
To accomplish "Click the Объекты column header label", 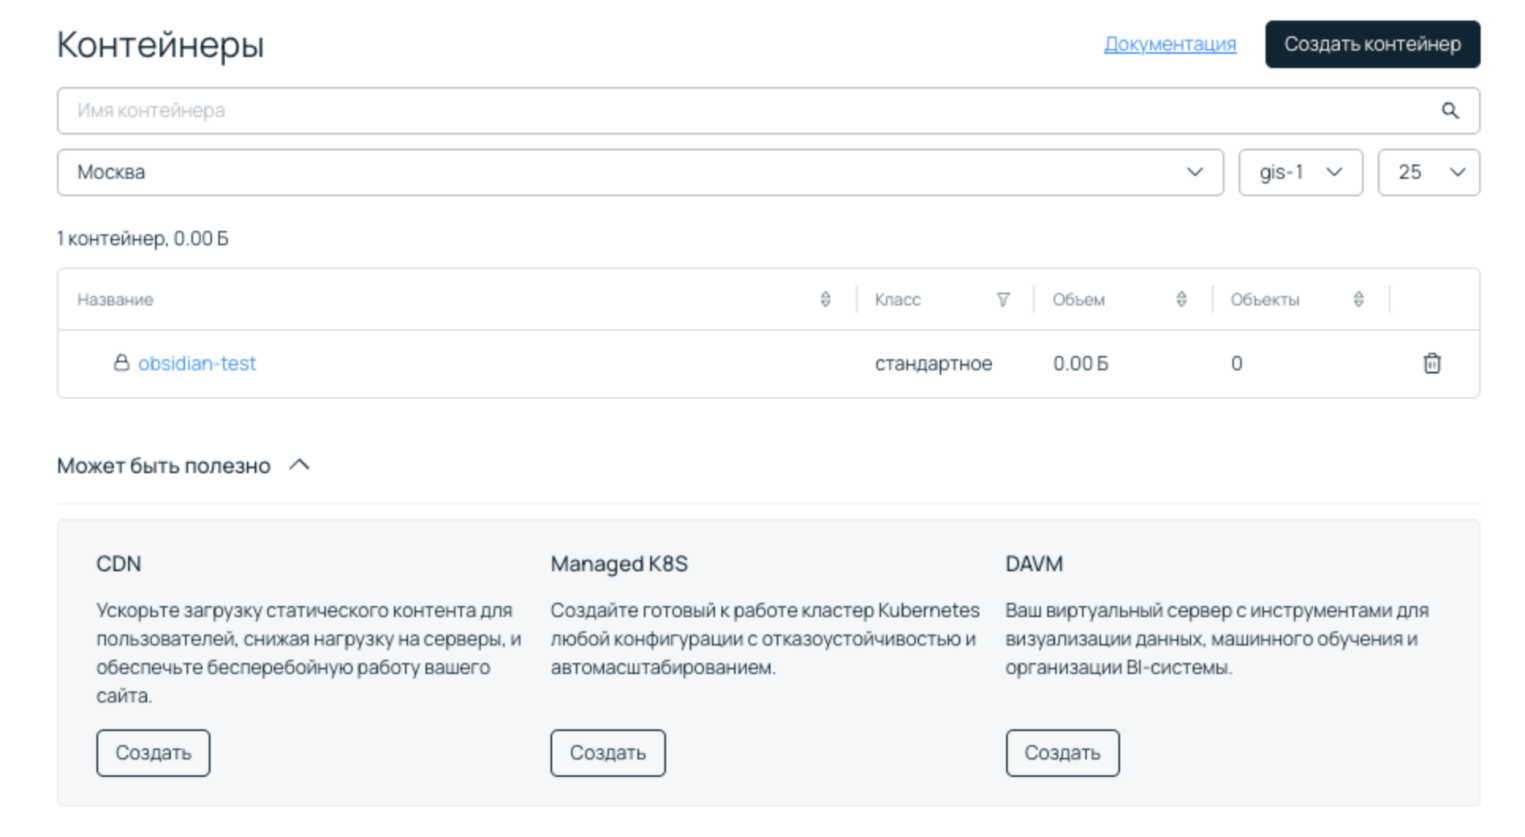I will point(1264,299).
